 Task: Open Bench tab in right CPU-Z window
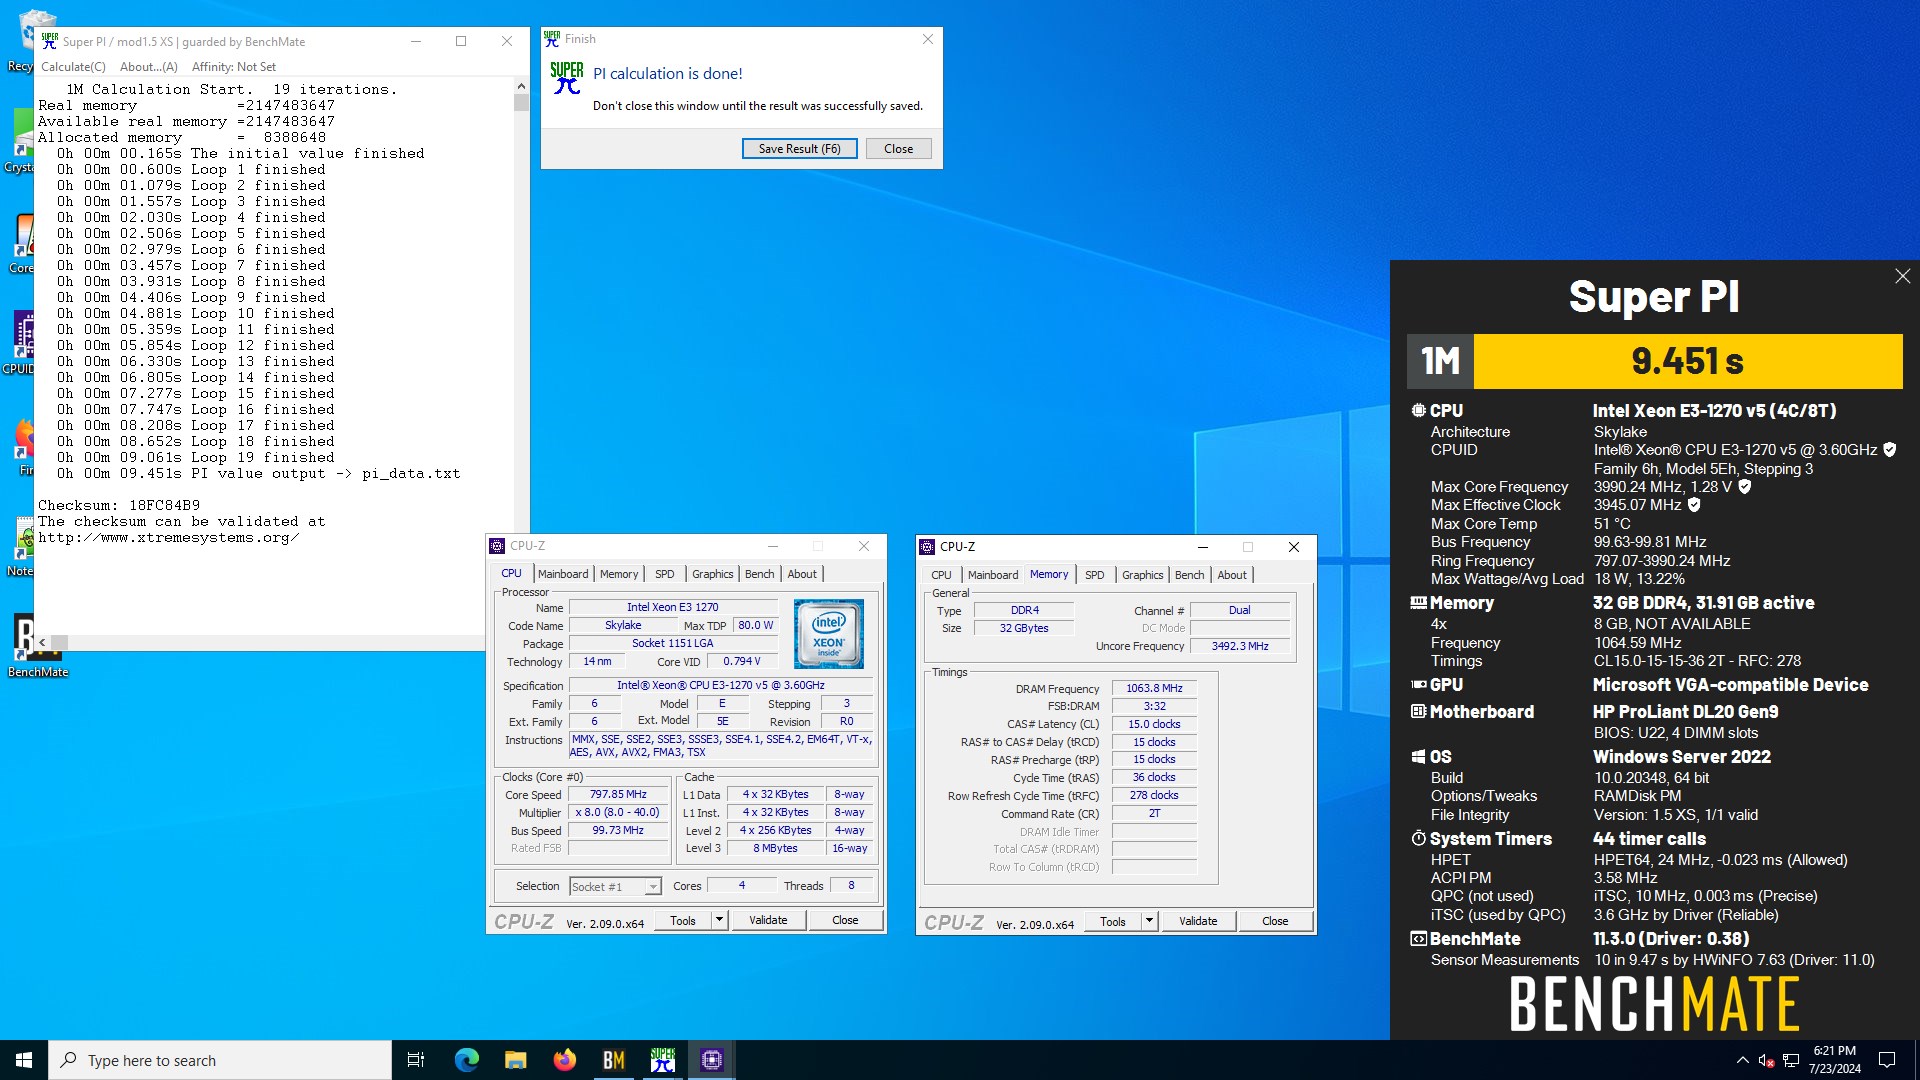(x=1189, y=574)
